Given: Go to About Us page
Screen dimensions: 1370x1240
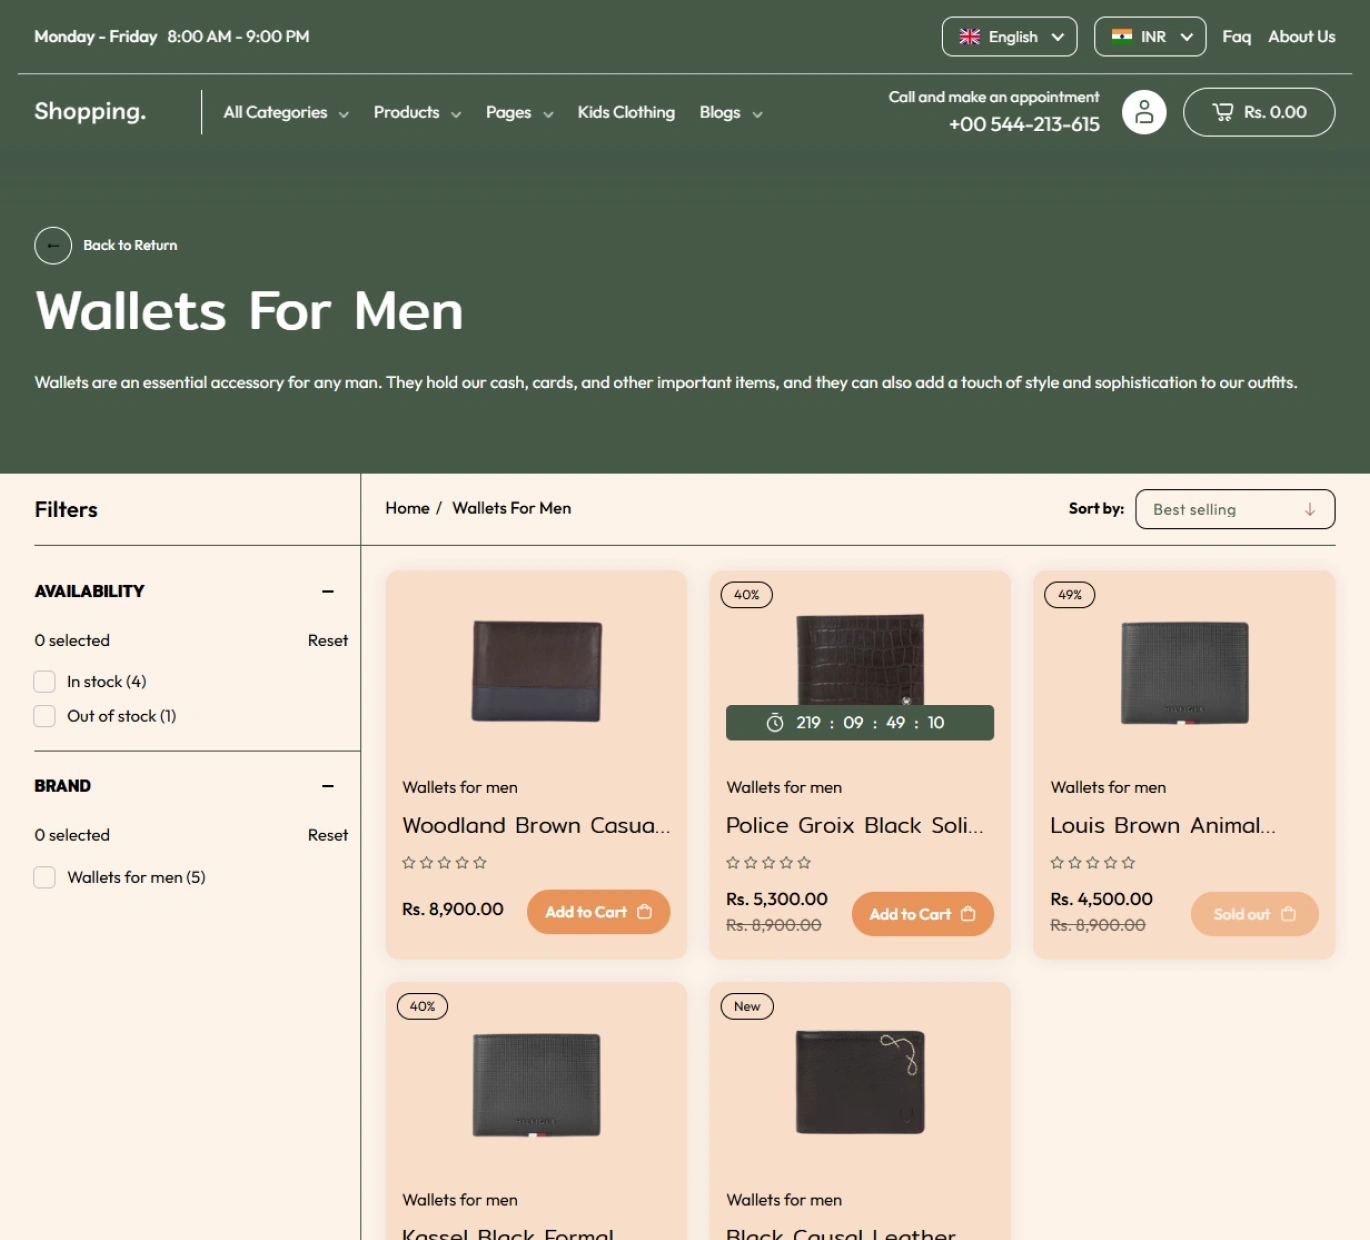Looking at the screenshot, I should [1301, 37].
